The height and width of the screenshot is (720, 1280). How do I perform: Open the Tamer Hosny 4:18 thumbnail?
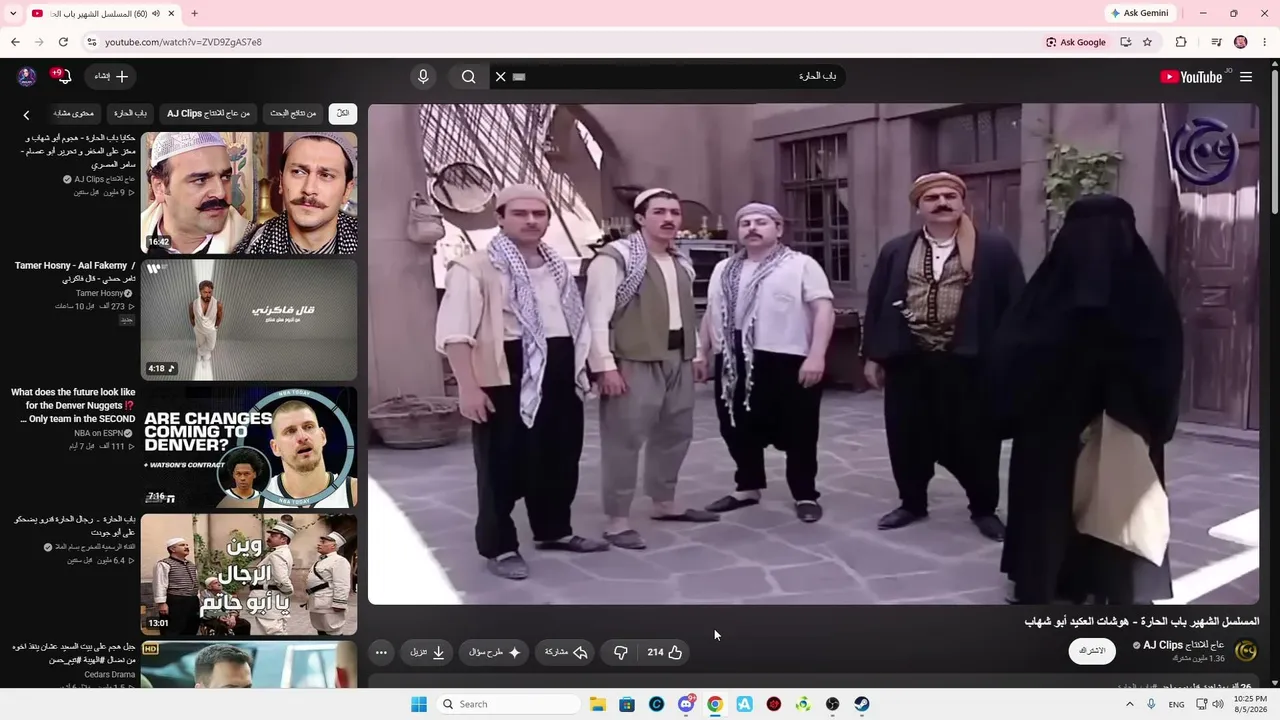(x=249, y=320)
